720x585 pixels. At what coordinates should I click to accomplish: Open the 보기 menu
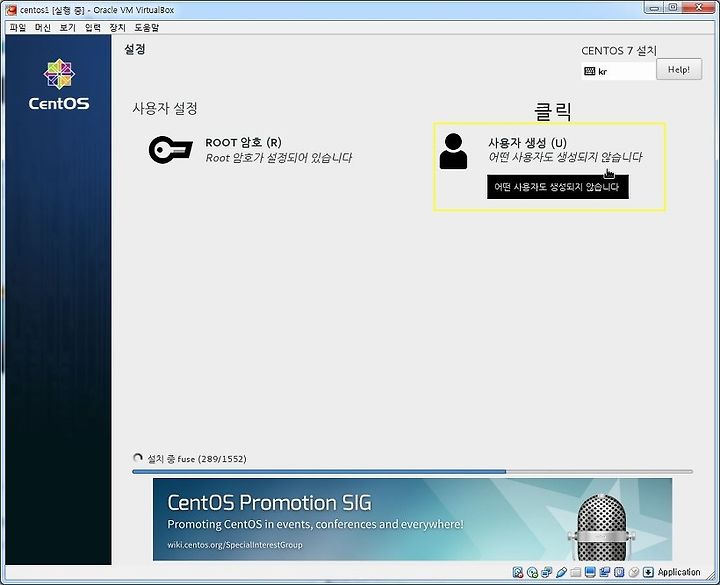tap(68, 28)
